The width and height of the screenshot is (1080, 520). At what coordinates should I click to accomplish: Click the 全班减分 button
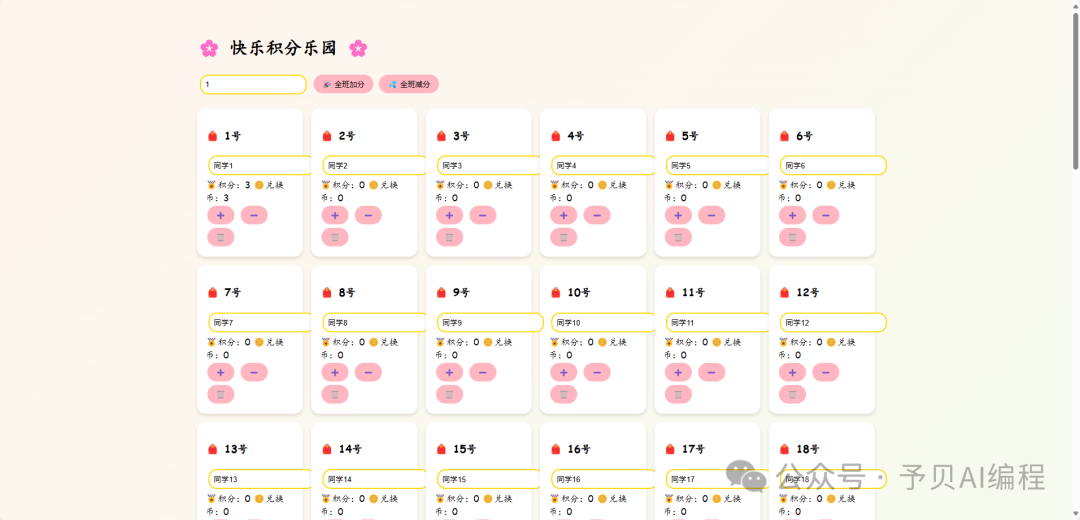coord(408,84)
